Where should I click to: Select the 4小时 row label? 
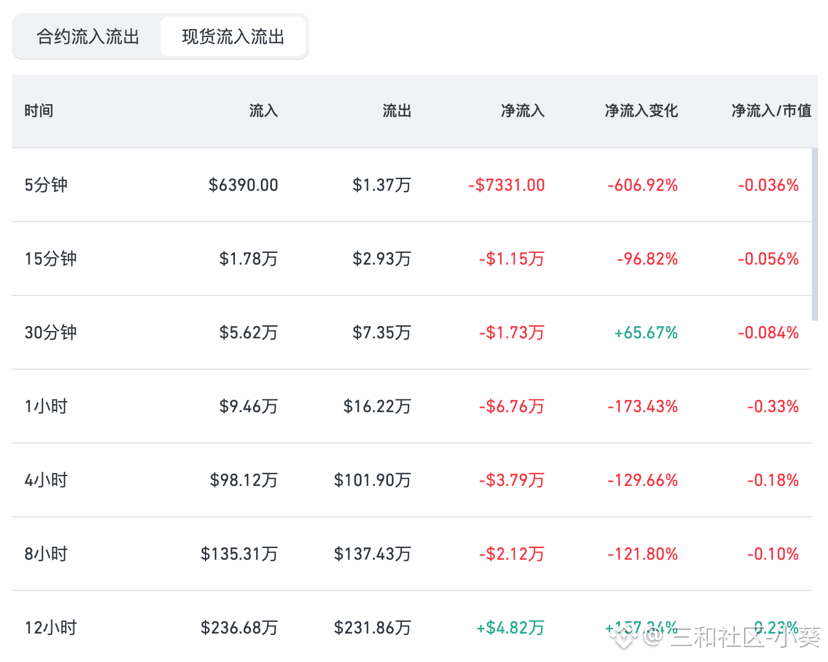tap(46, 480)
